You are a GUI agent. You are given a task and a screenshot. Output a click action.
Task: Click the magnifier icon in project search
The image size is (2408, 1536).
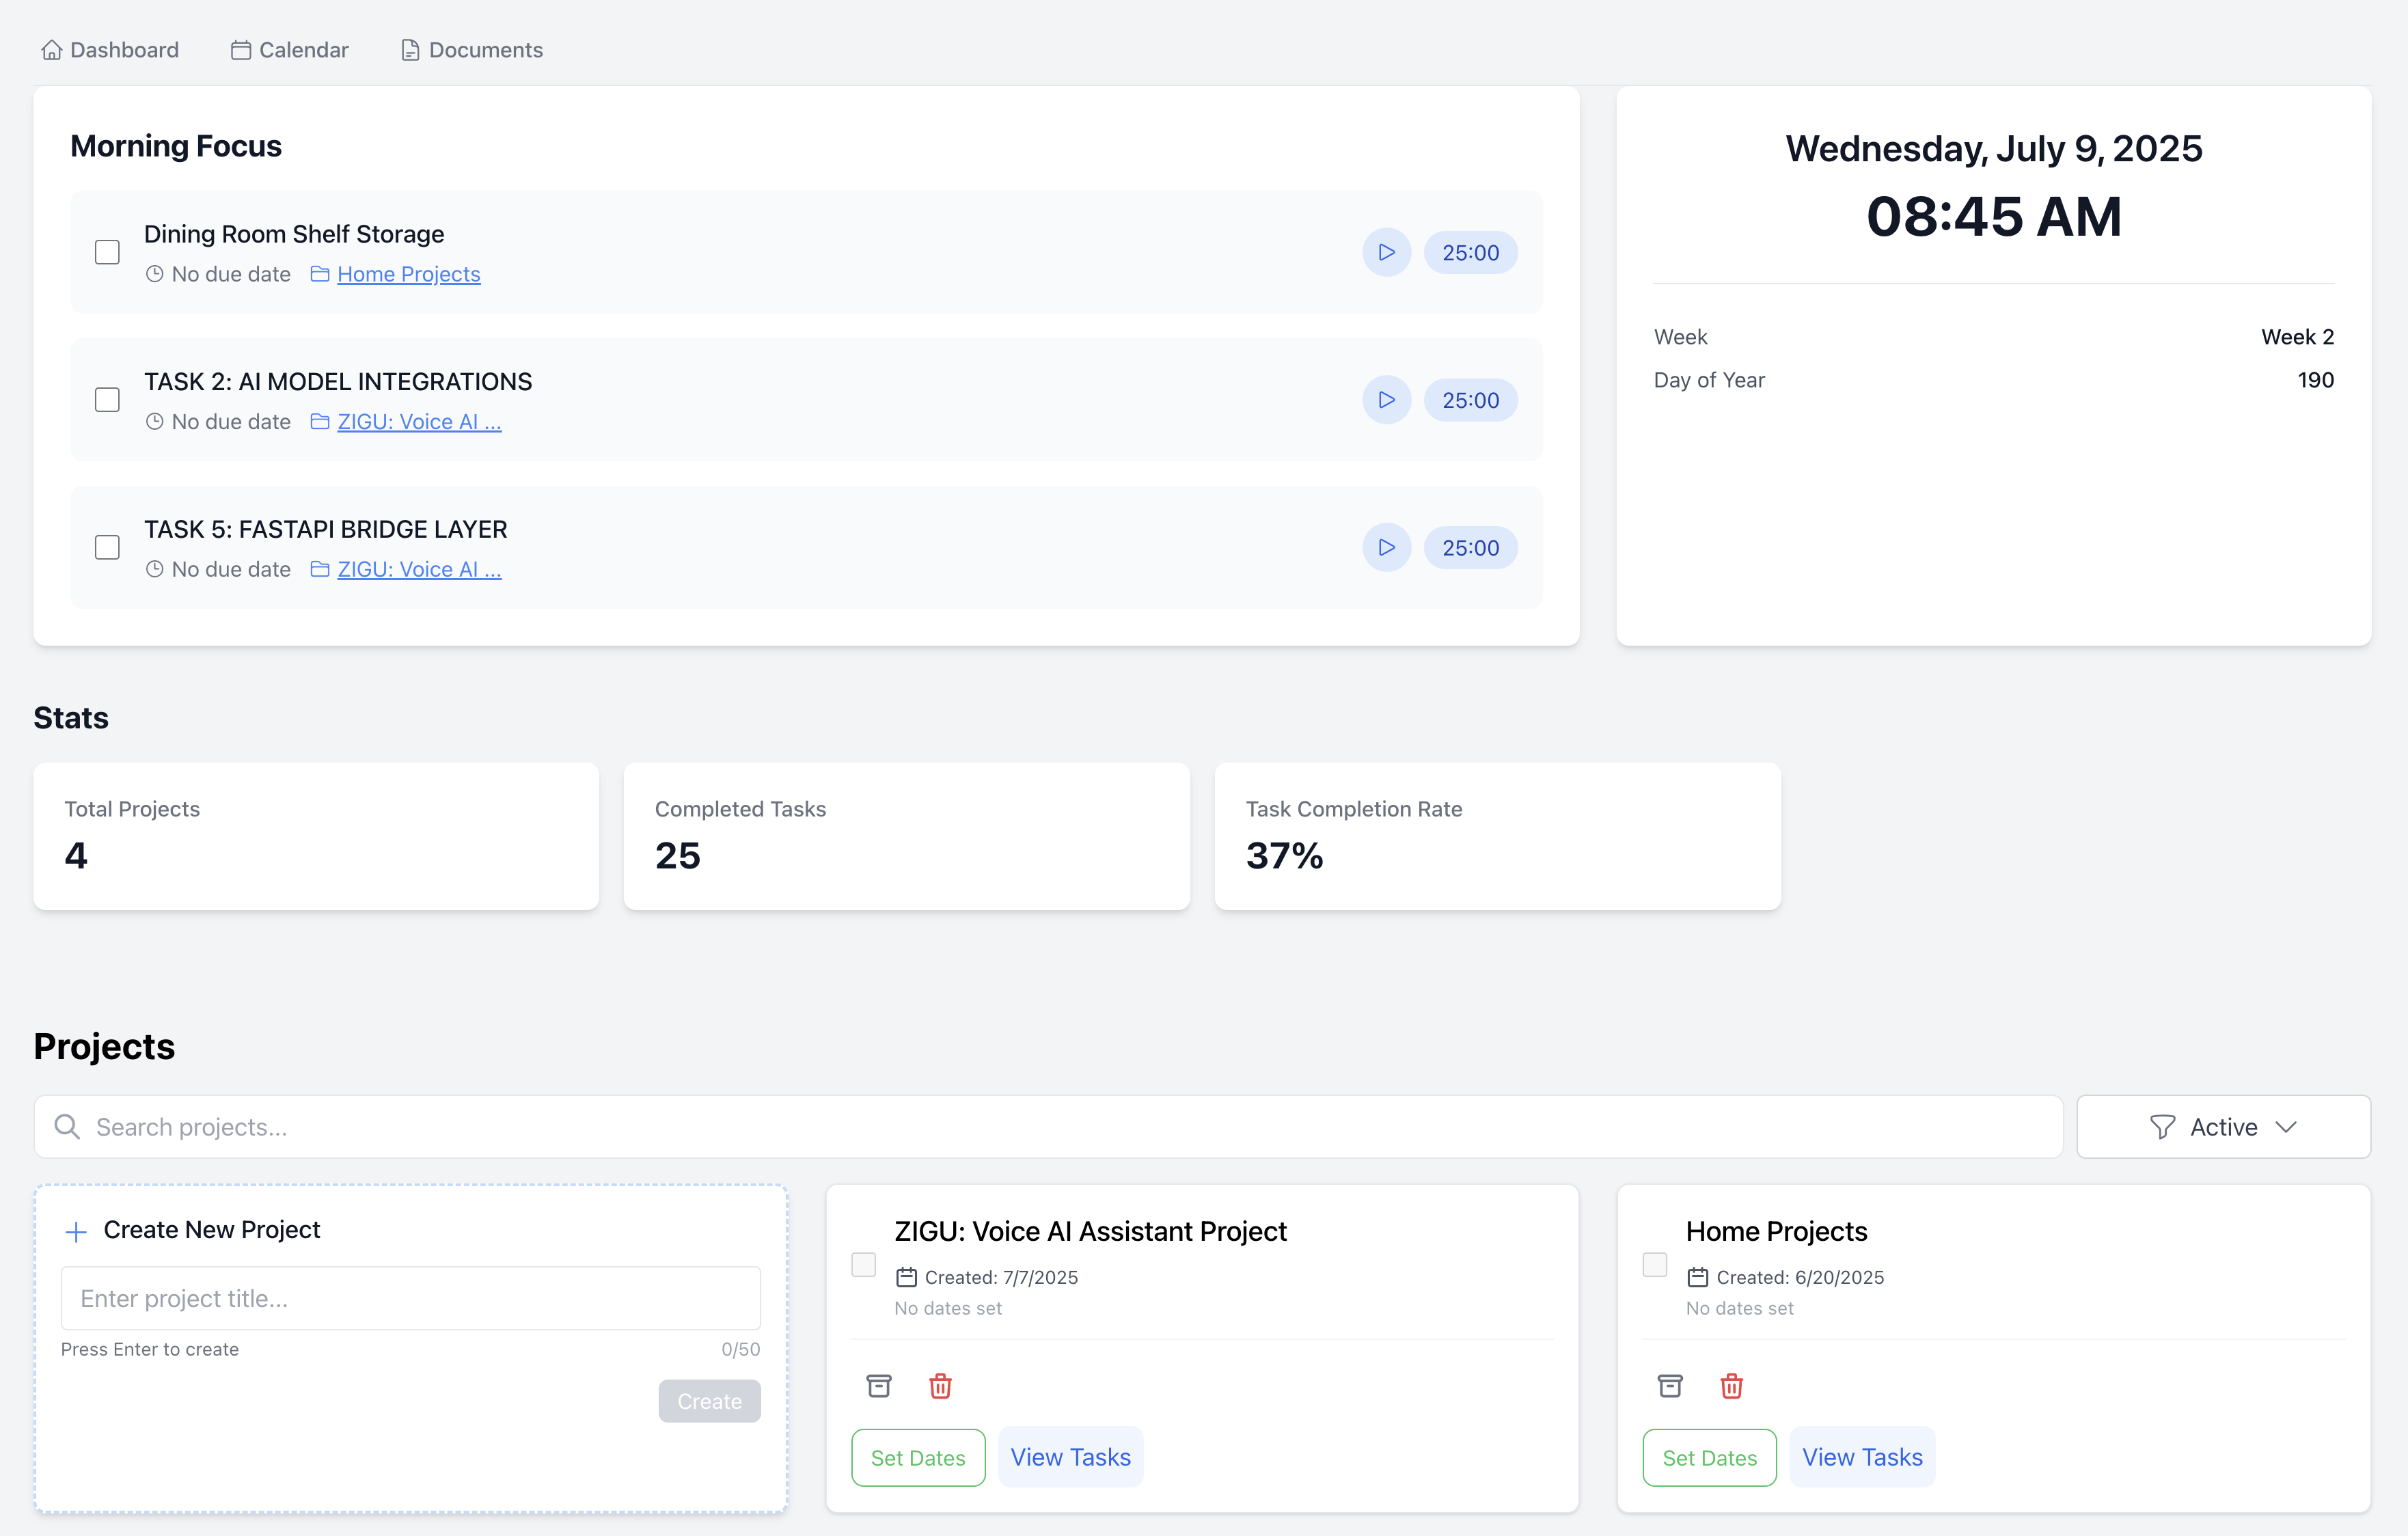pyautogui.click(x=67, y=1127)
